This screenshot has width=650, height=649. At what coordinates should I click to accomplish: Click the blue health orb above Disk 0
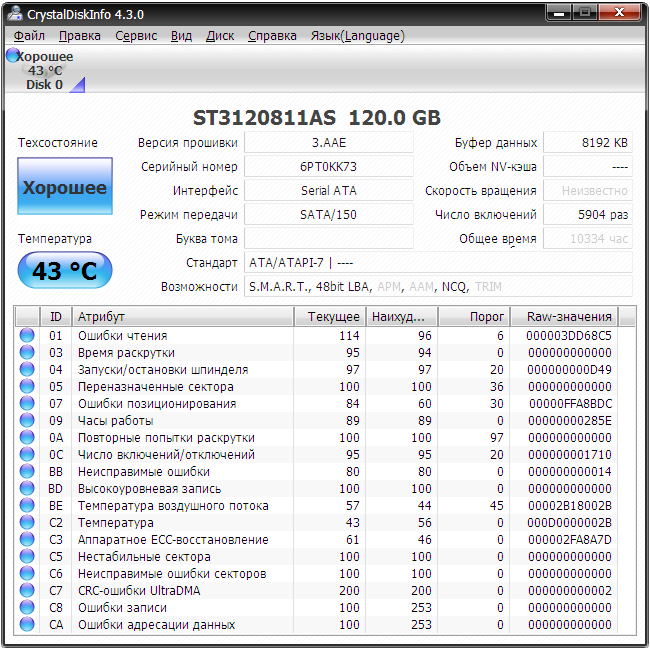[x=13, y=55]
